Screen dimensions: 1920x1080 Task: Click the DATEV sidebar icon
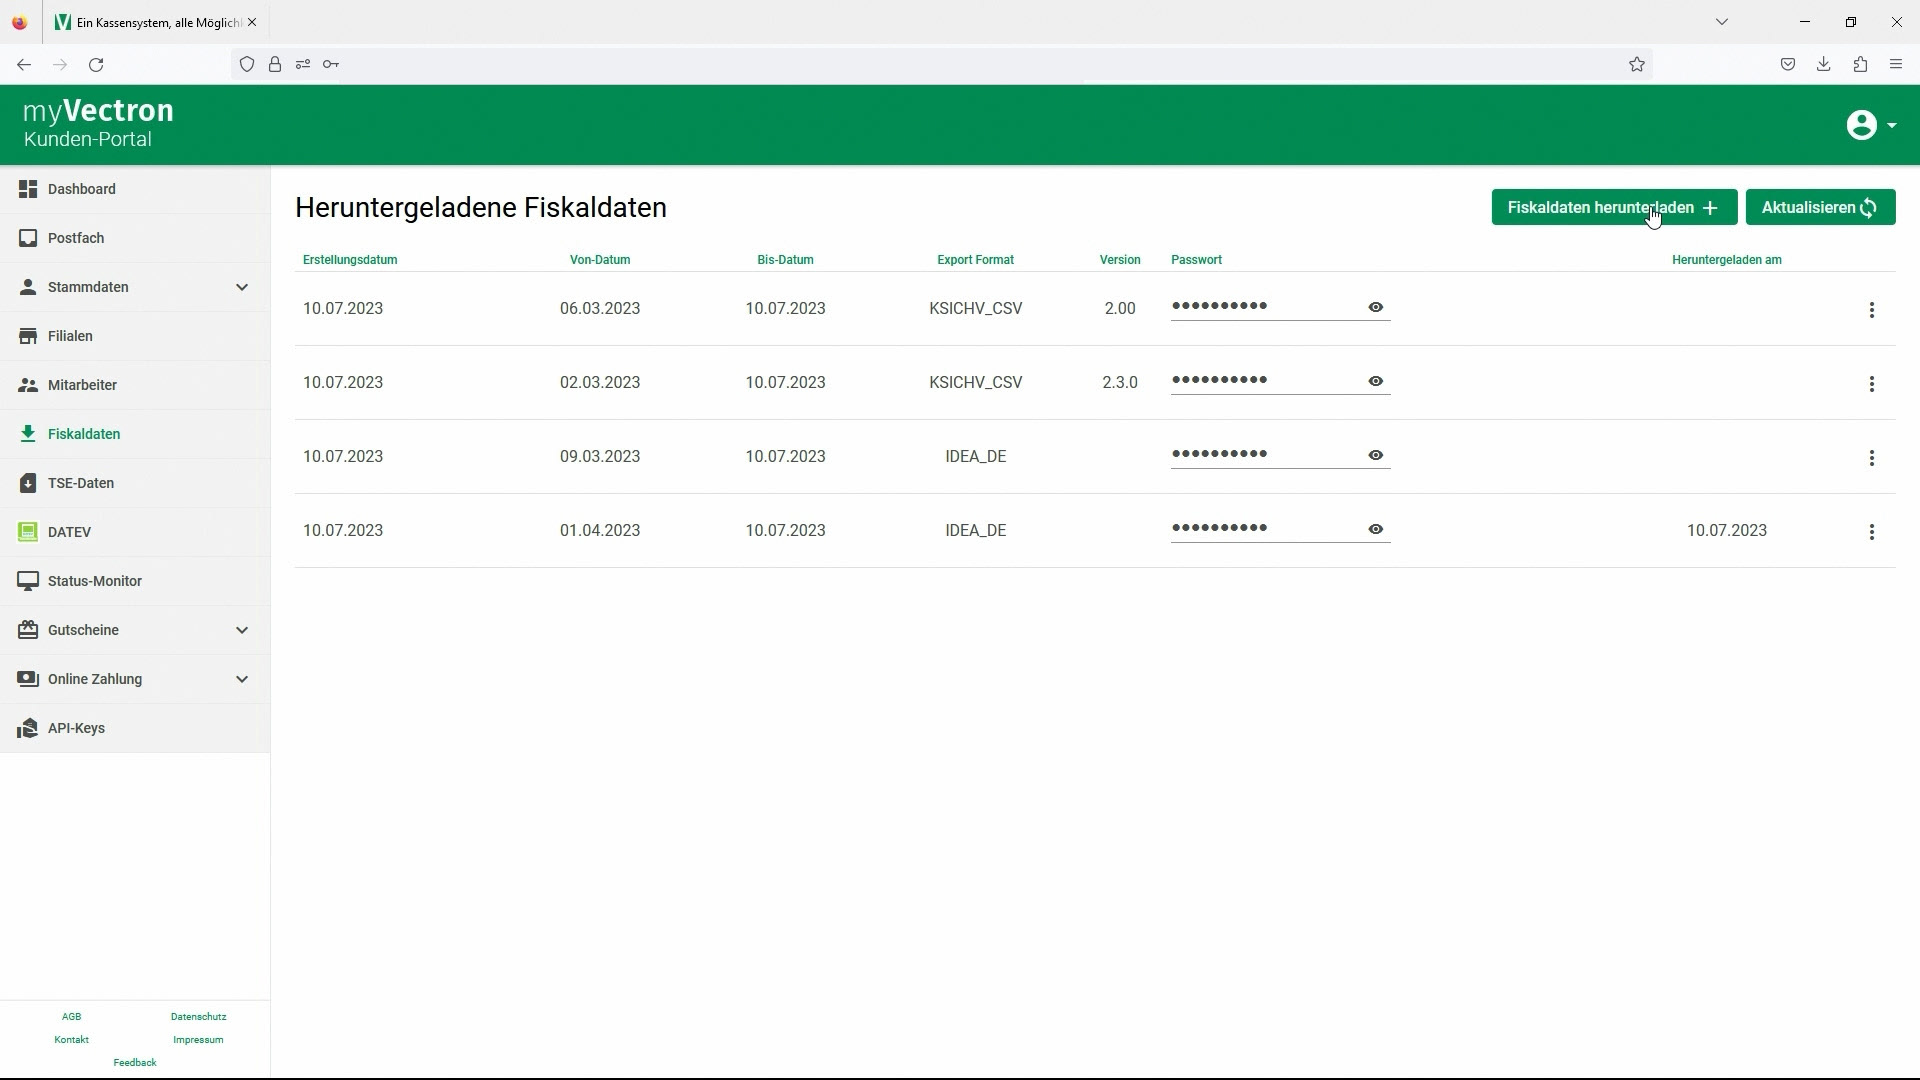click(28, 532)
